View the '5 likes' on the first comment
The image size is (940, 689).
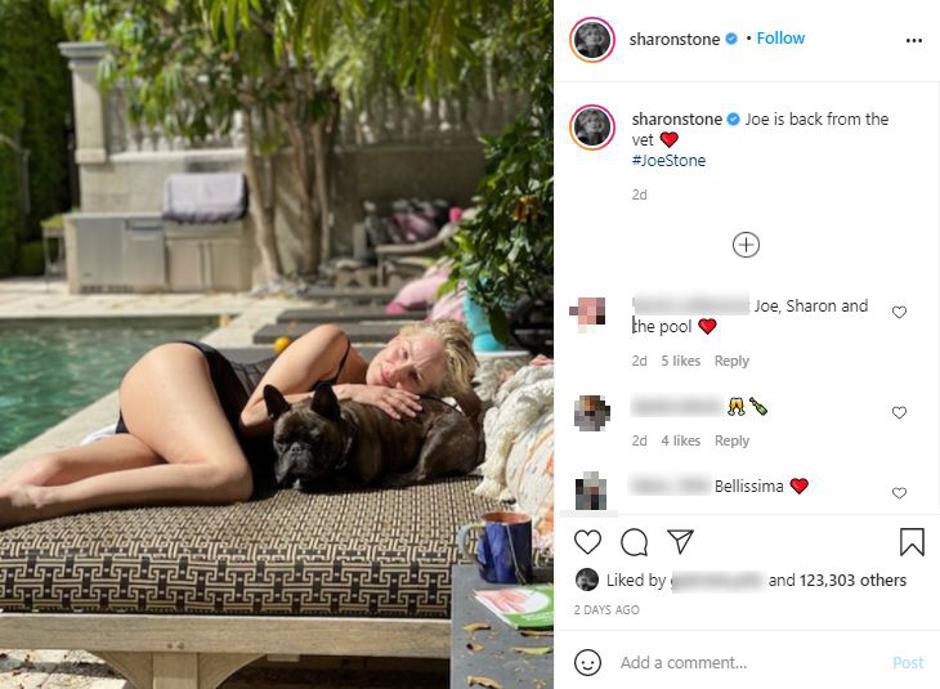coord(680,361)
